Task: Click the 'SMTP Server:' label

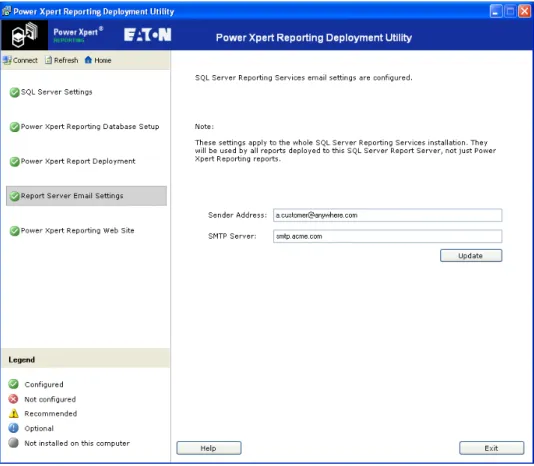Action: point(232,236)
